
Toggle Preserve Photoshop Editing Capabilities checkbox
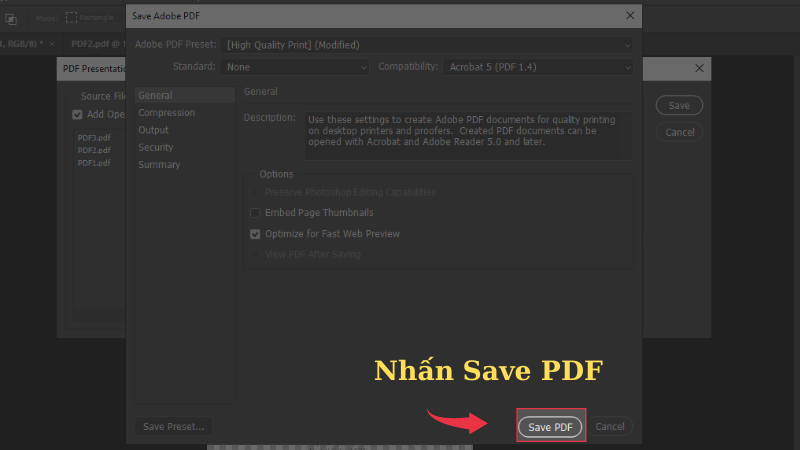(255, 192)
